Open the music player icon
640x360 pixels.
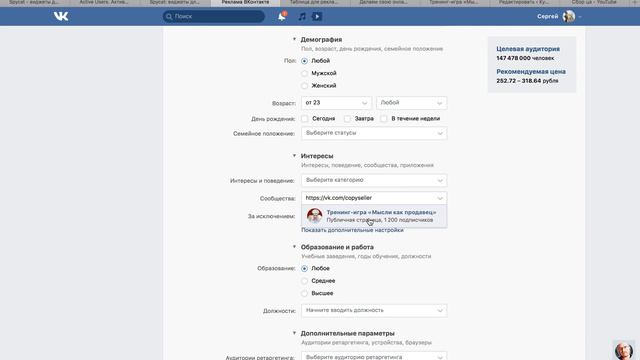[302, 16]
